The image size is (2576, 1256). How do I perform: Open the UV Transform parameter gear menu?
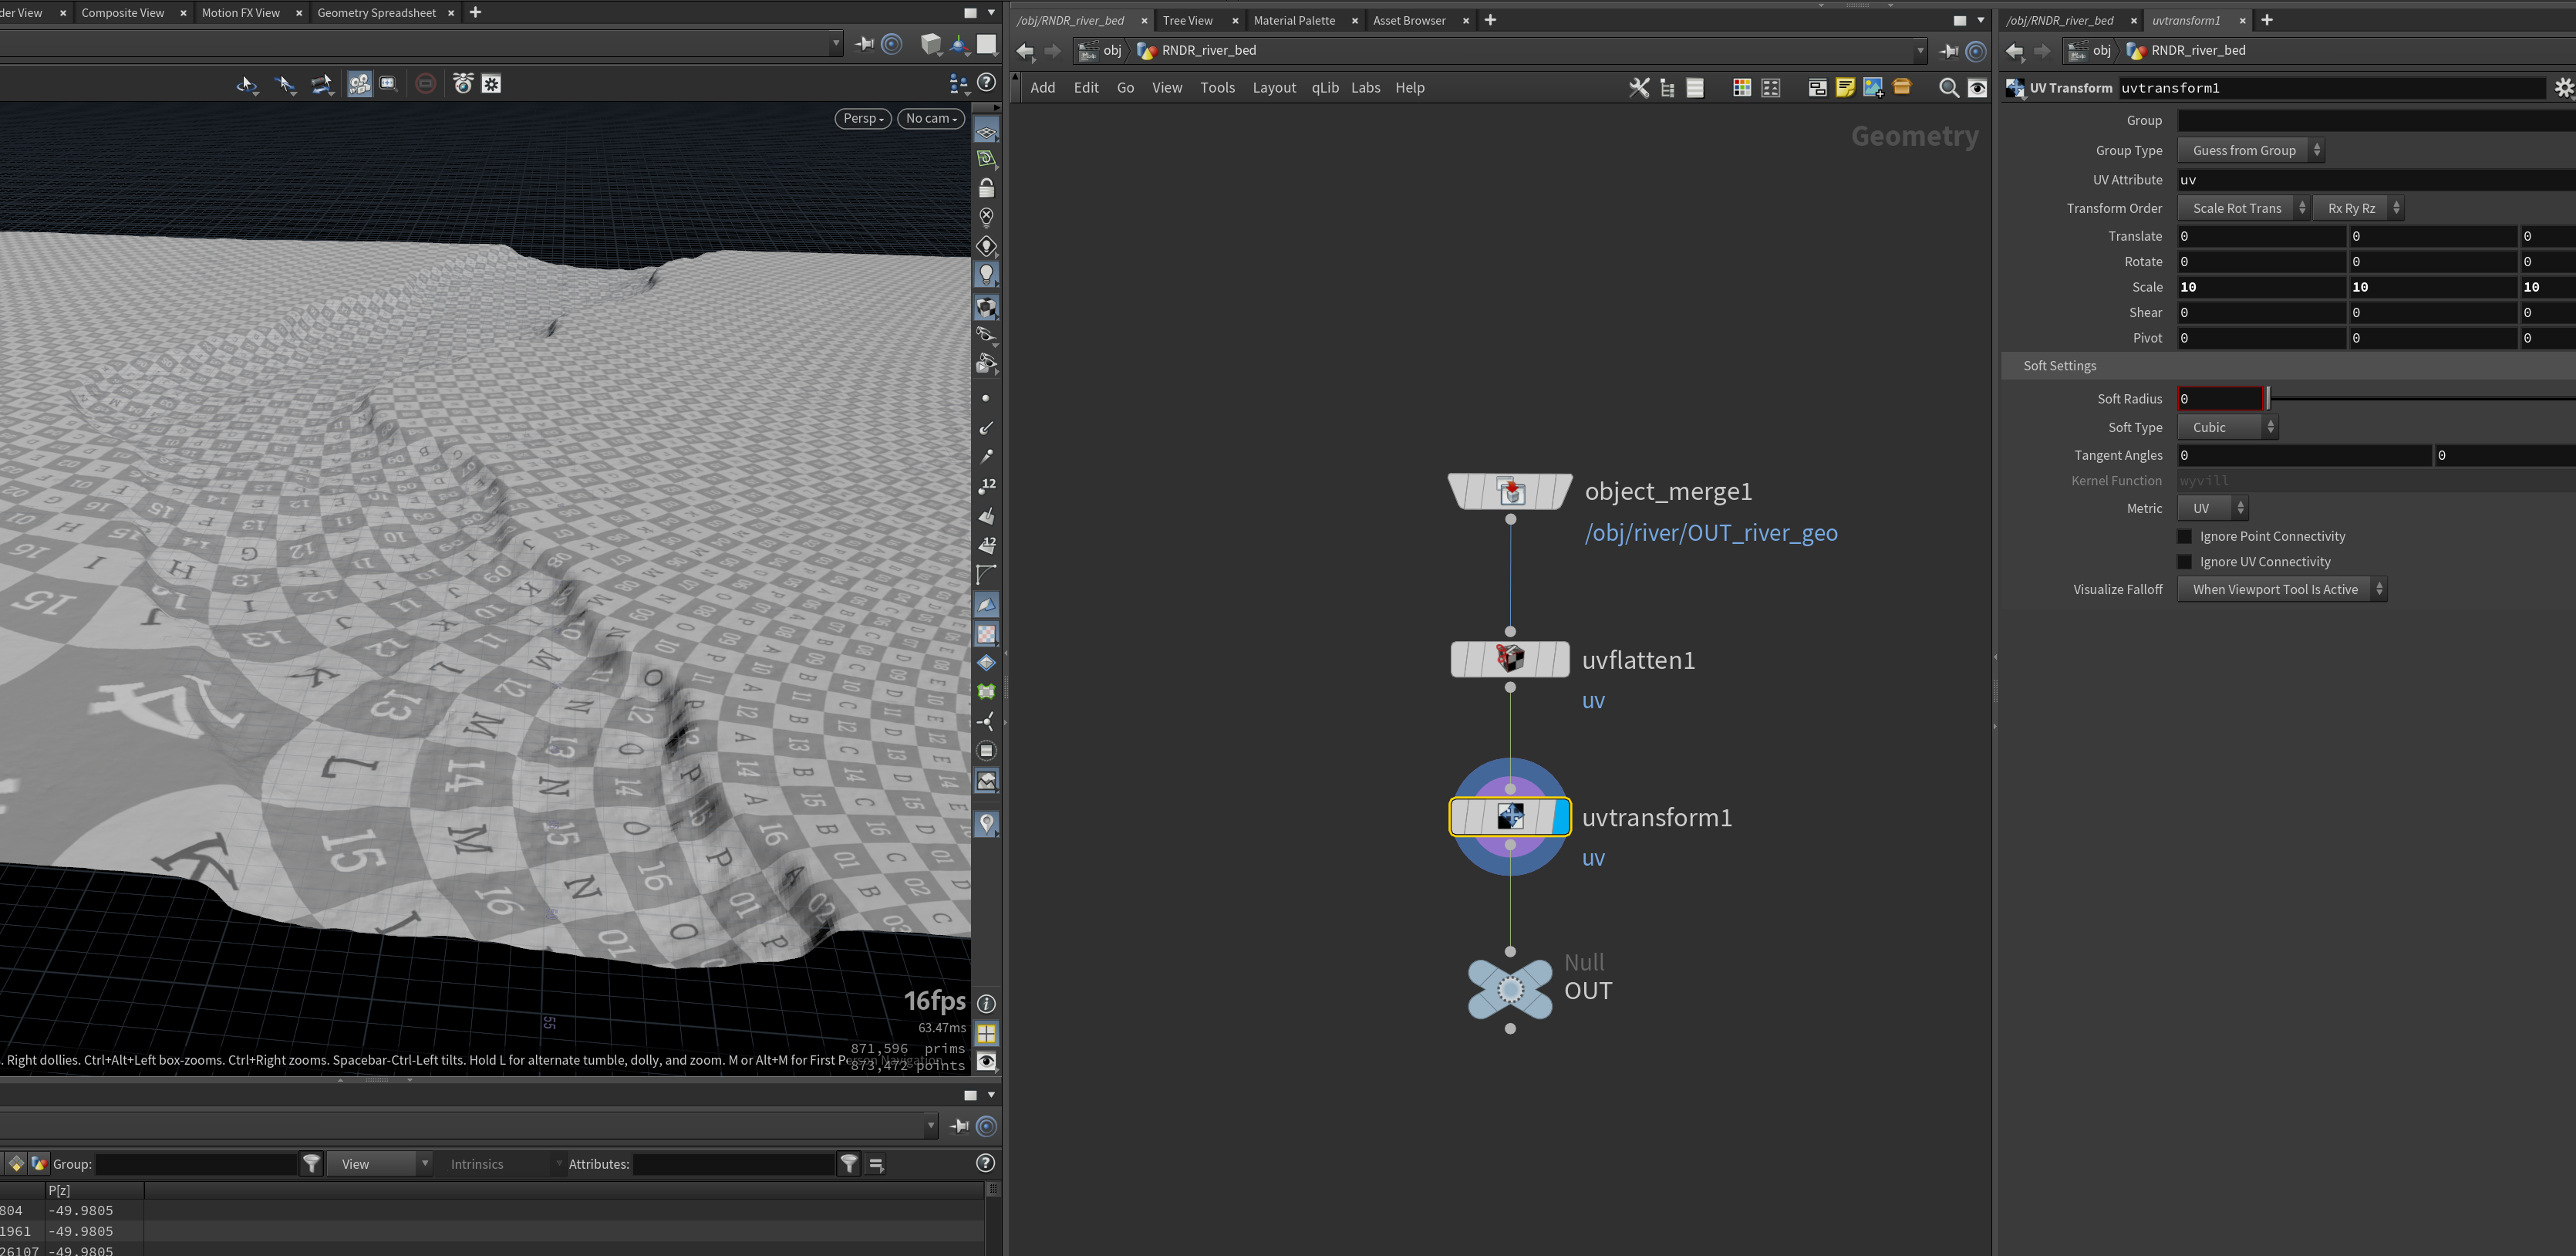(2563, 88)
